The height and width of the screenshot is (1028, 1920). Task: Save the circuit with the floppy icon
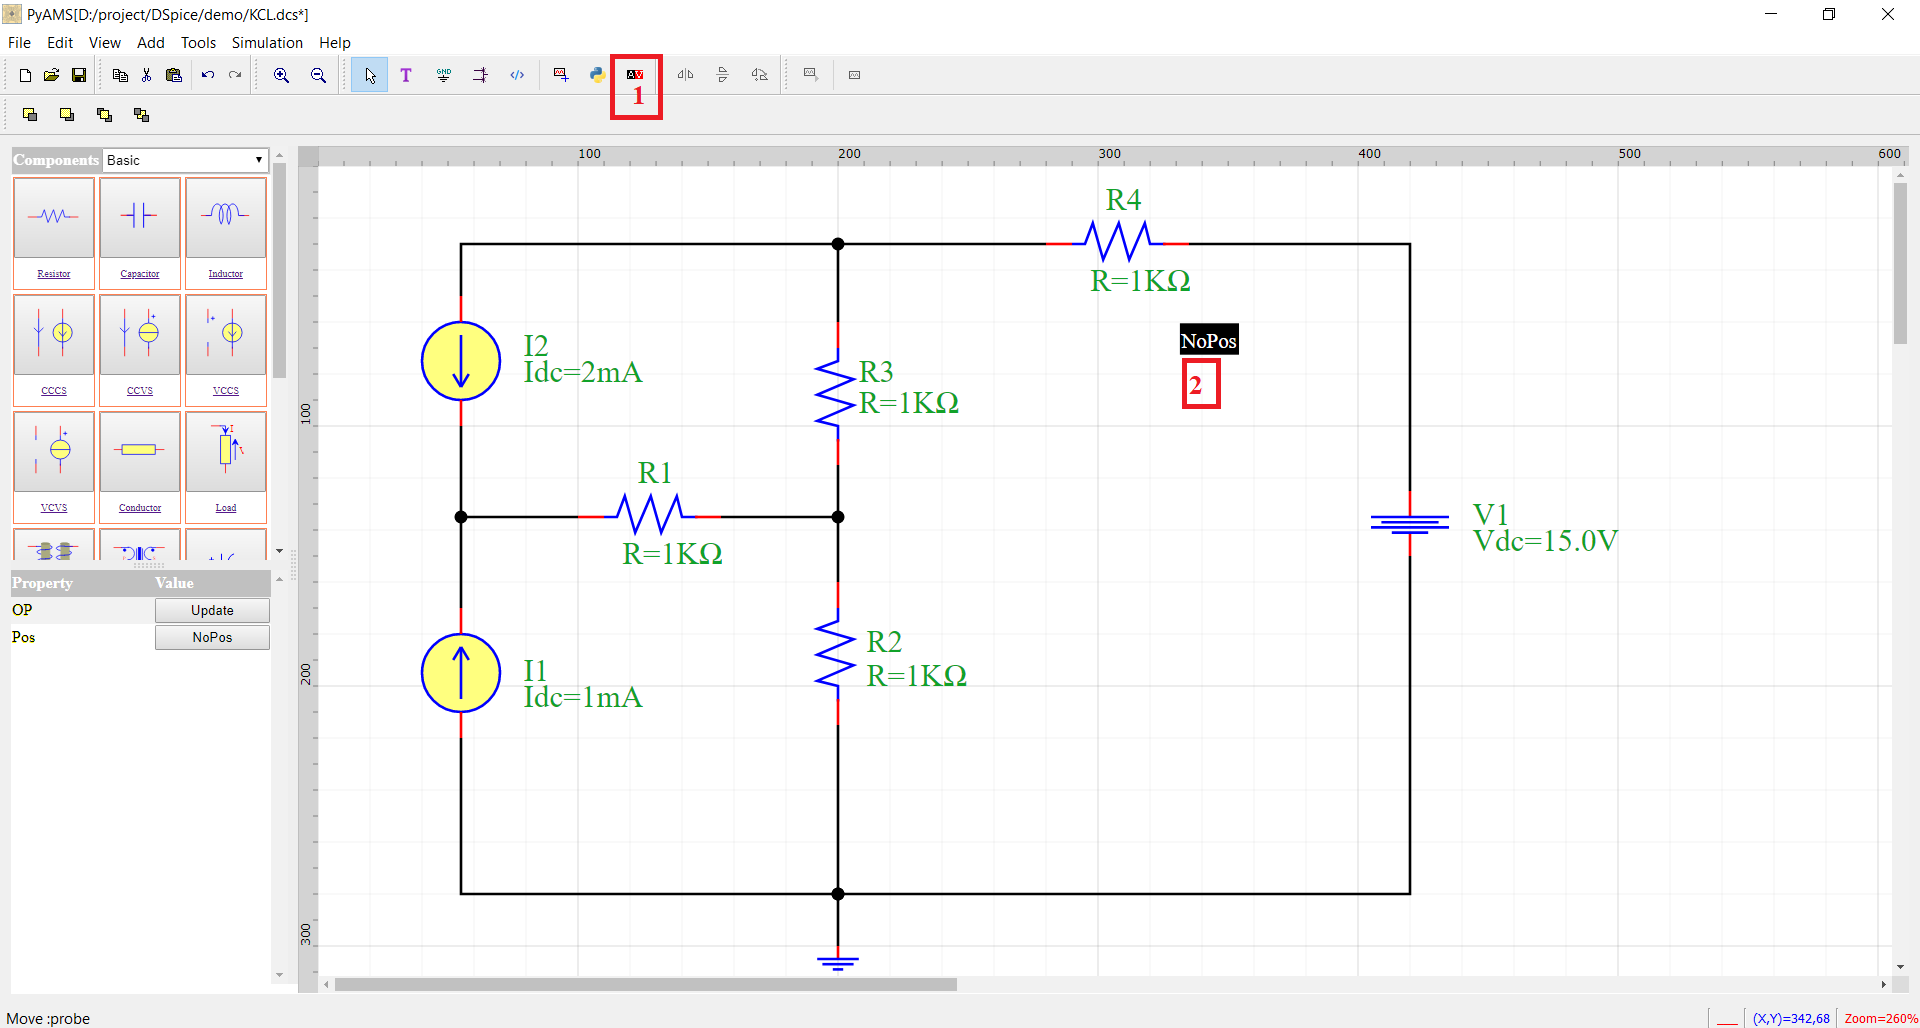tap(78, 75)
